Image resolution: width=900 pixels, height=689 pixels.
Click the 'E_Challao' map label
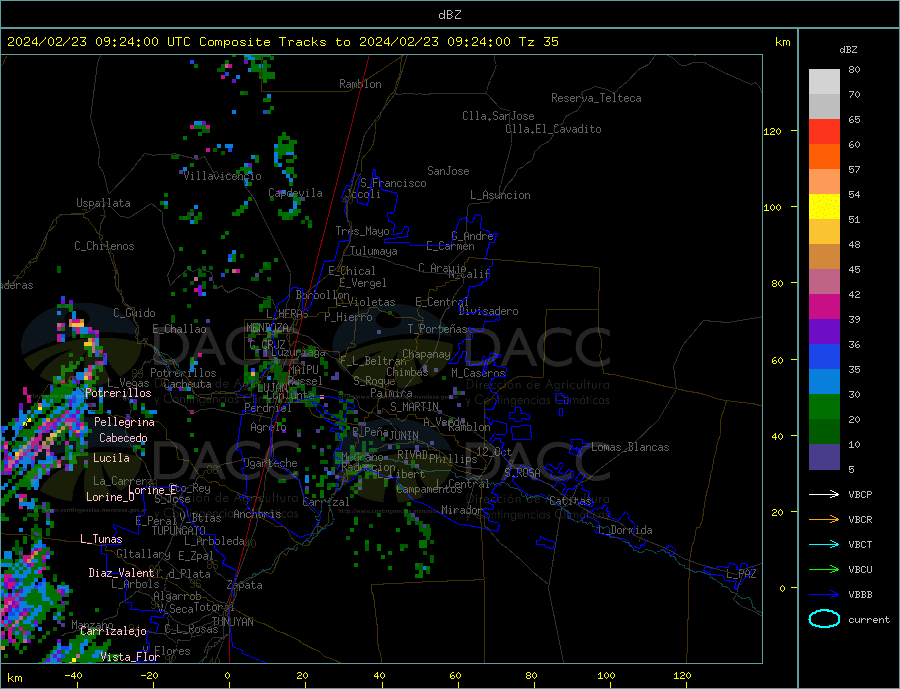point(179,329)
